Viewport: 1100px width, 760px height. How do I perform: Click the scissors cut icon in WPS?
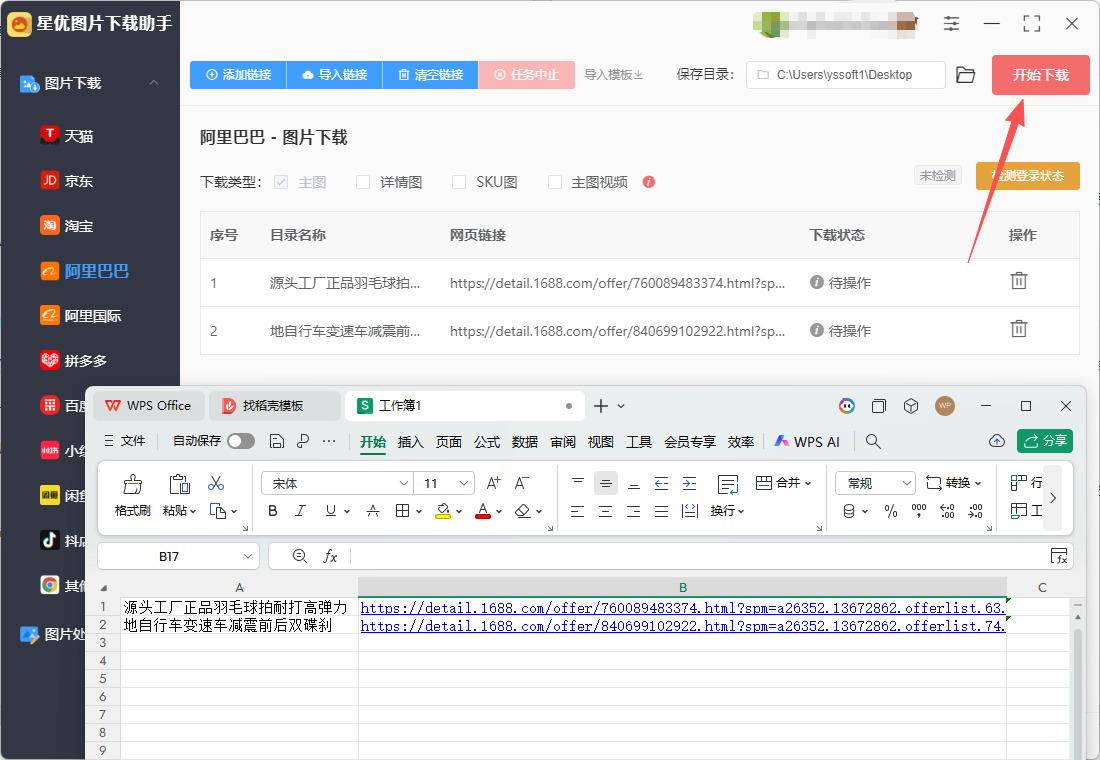point(216,484)
